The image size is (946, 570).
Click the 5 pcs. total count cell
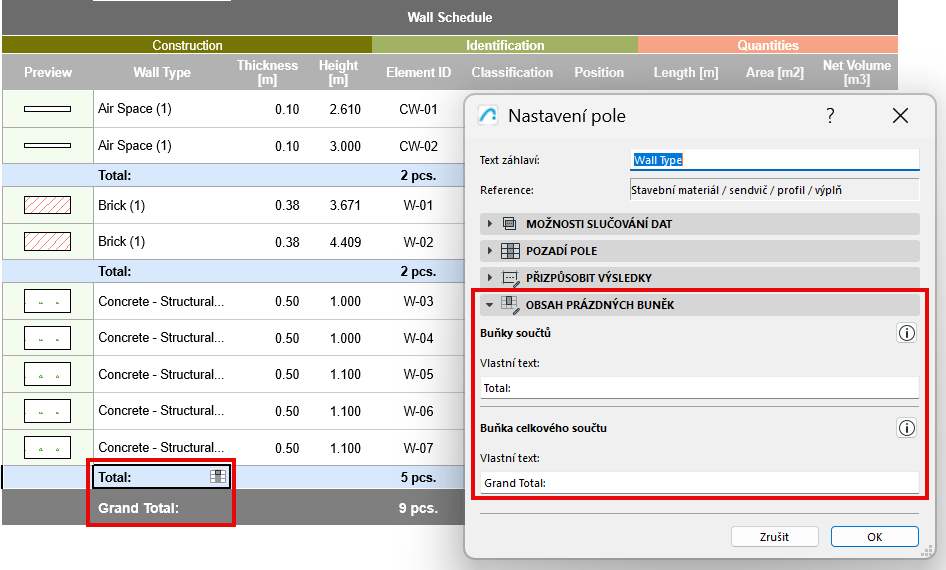pyautogui.click(x=418, y=477)
